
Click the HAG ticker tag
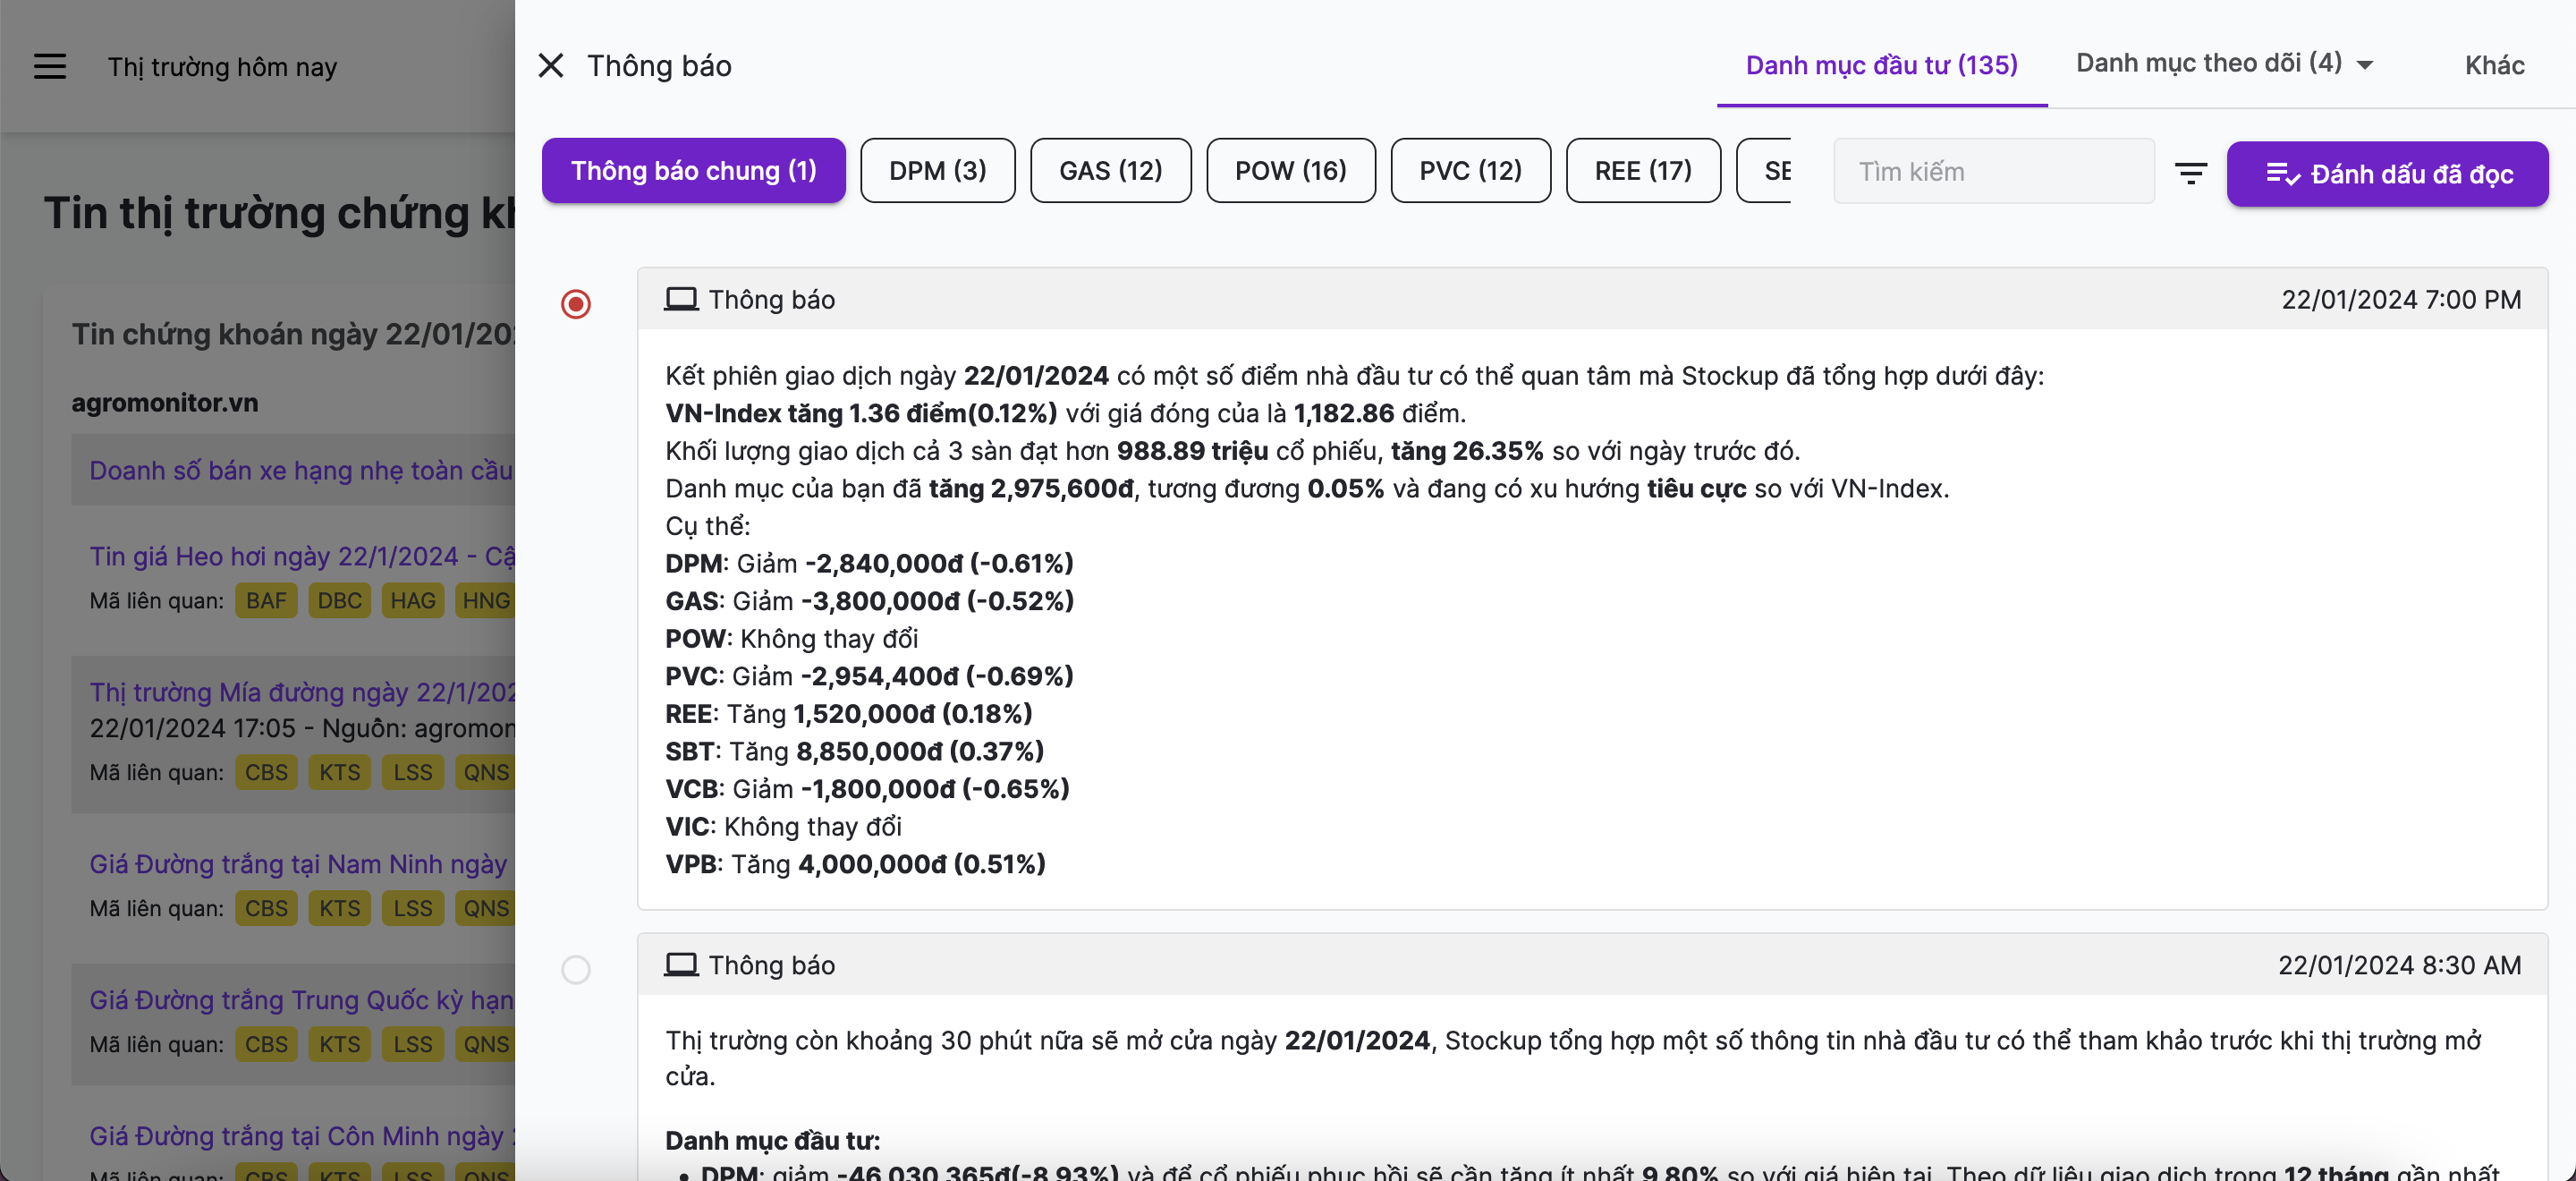click(x=413, y=601)
